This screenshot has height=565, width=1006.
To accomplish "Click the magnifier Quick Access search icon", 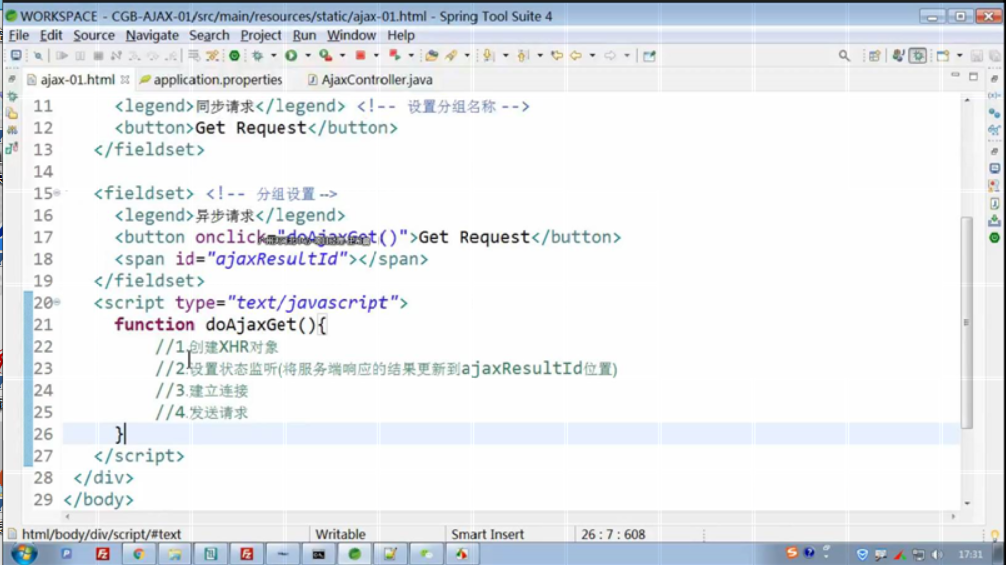I will tap(844, 56).
